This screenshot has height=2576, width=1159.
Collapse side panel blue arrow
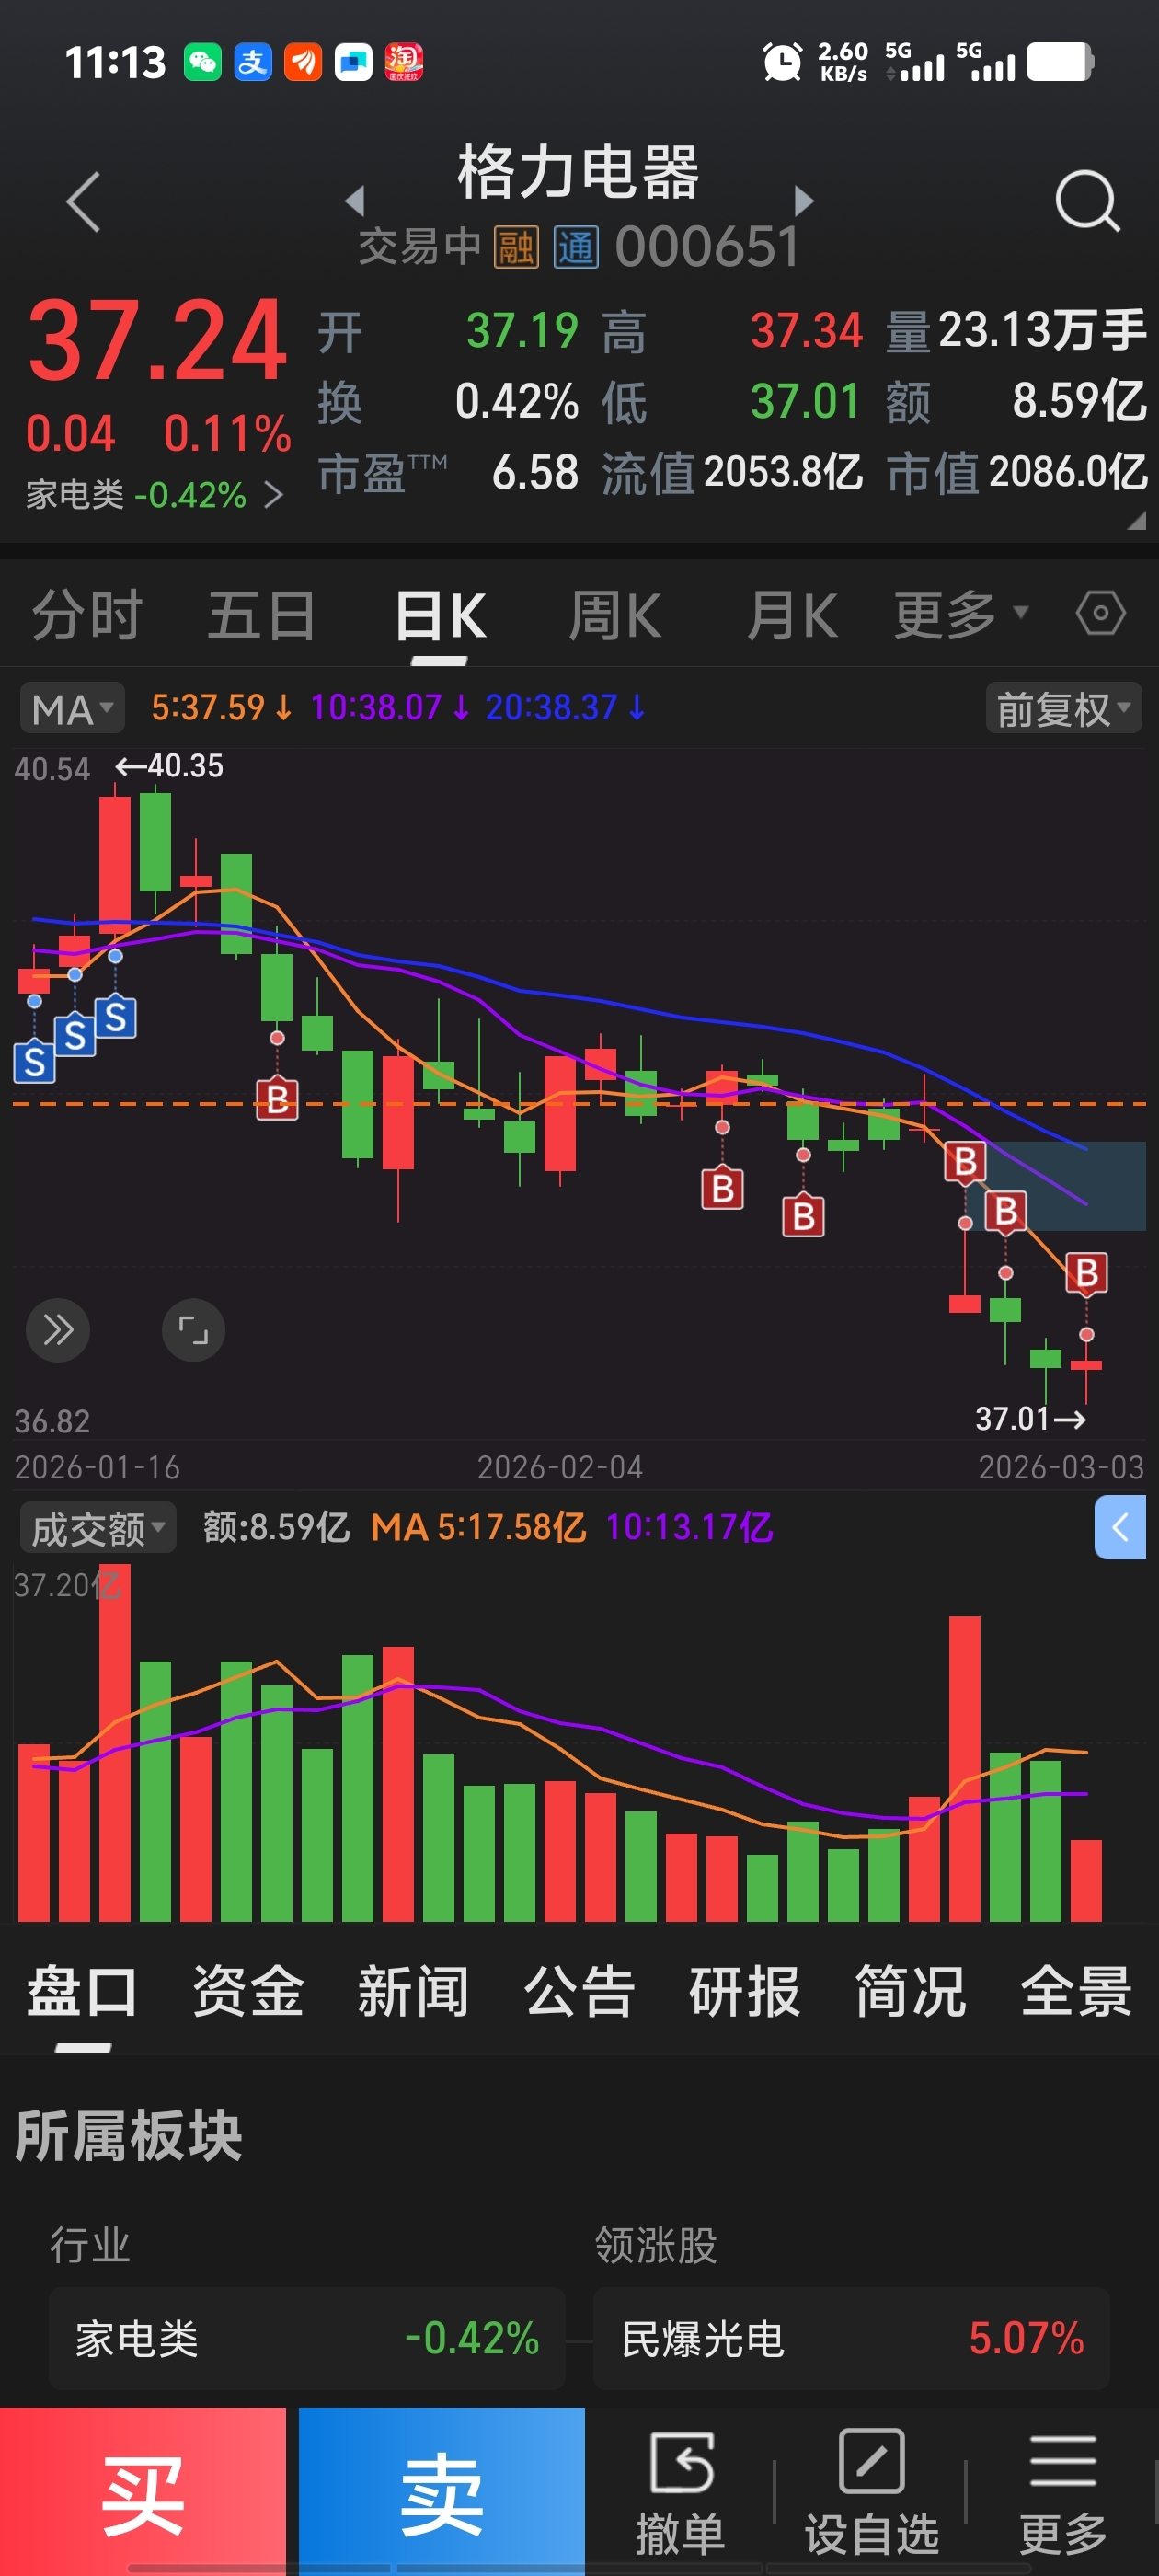point(1120,1527)
